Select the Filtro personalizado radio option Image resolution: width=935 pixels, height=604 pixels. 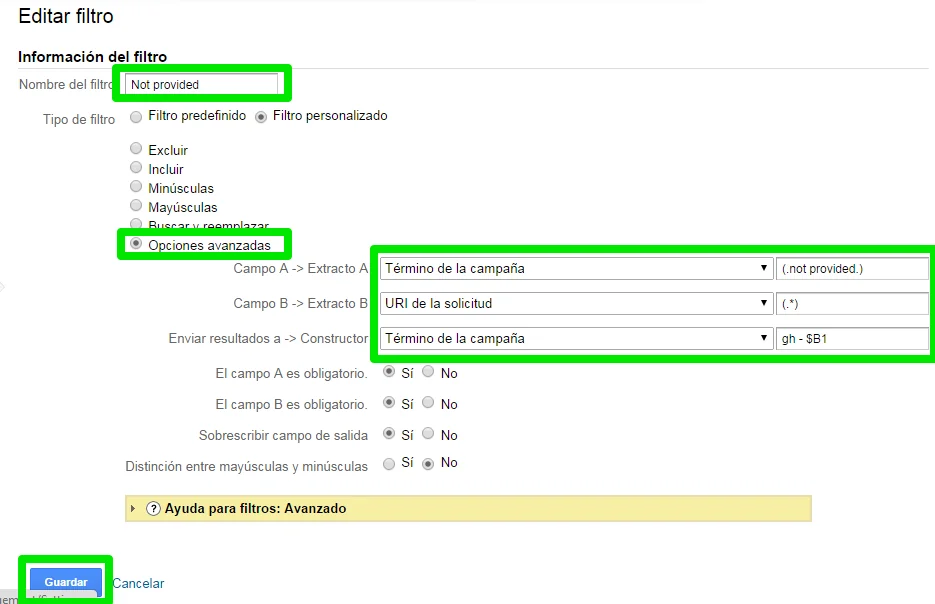click(x=261, y=116)
